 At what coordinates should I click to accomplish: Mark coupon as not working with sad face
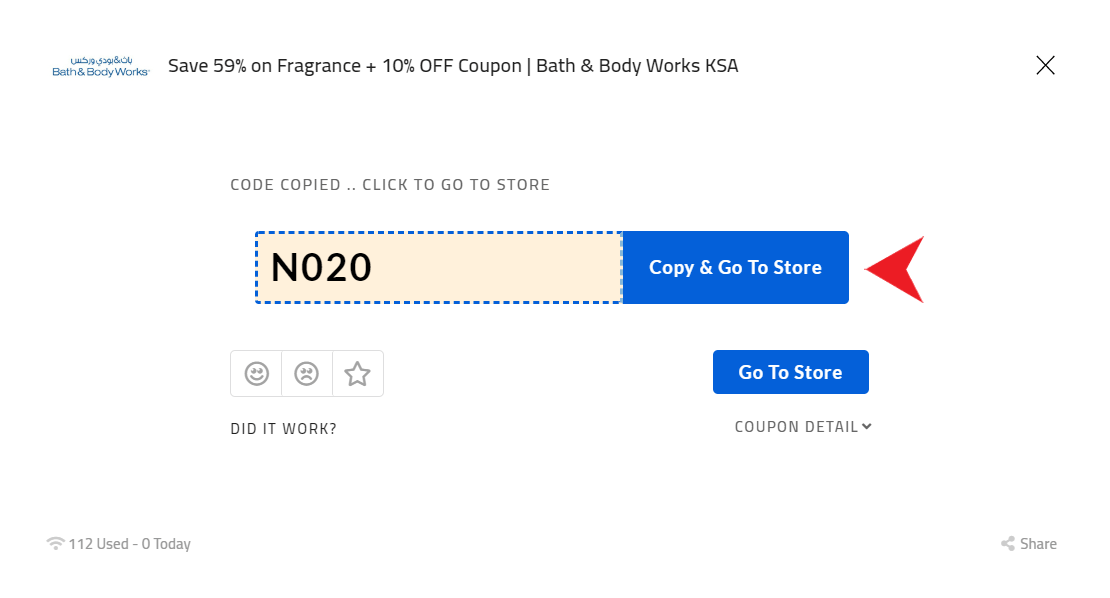click(307, 374)
